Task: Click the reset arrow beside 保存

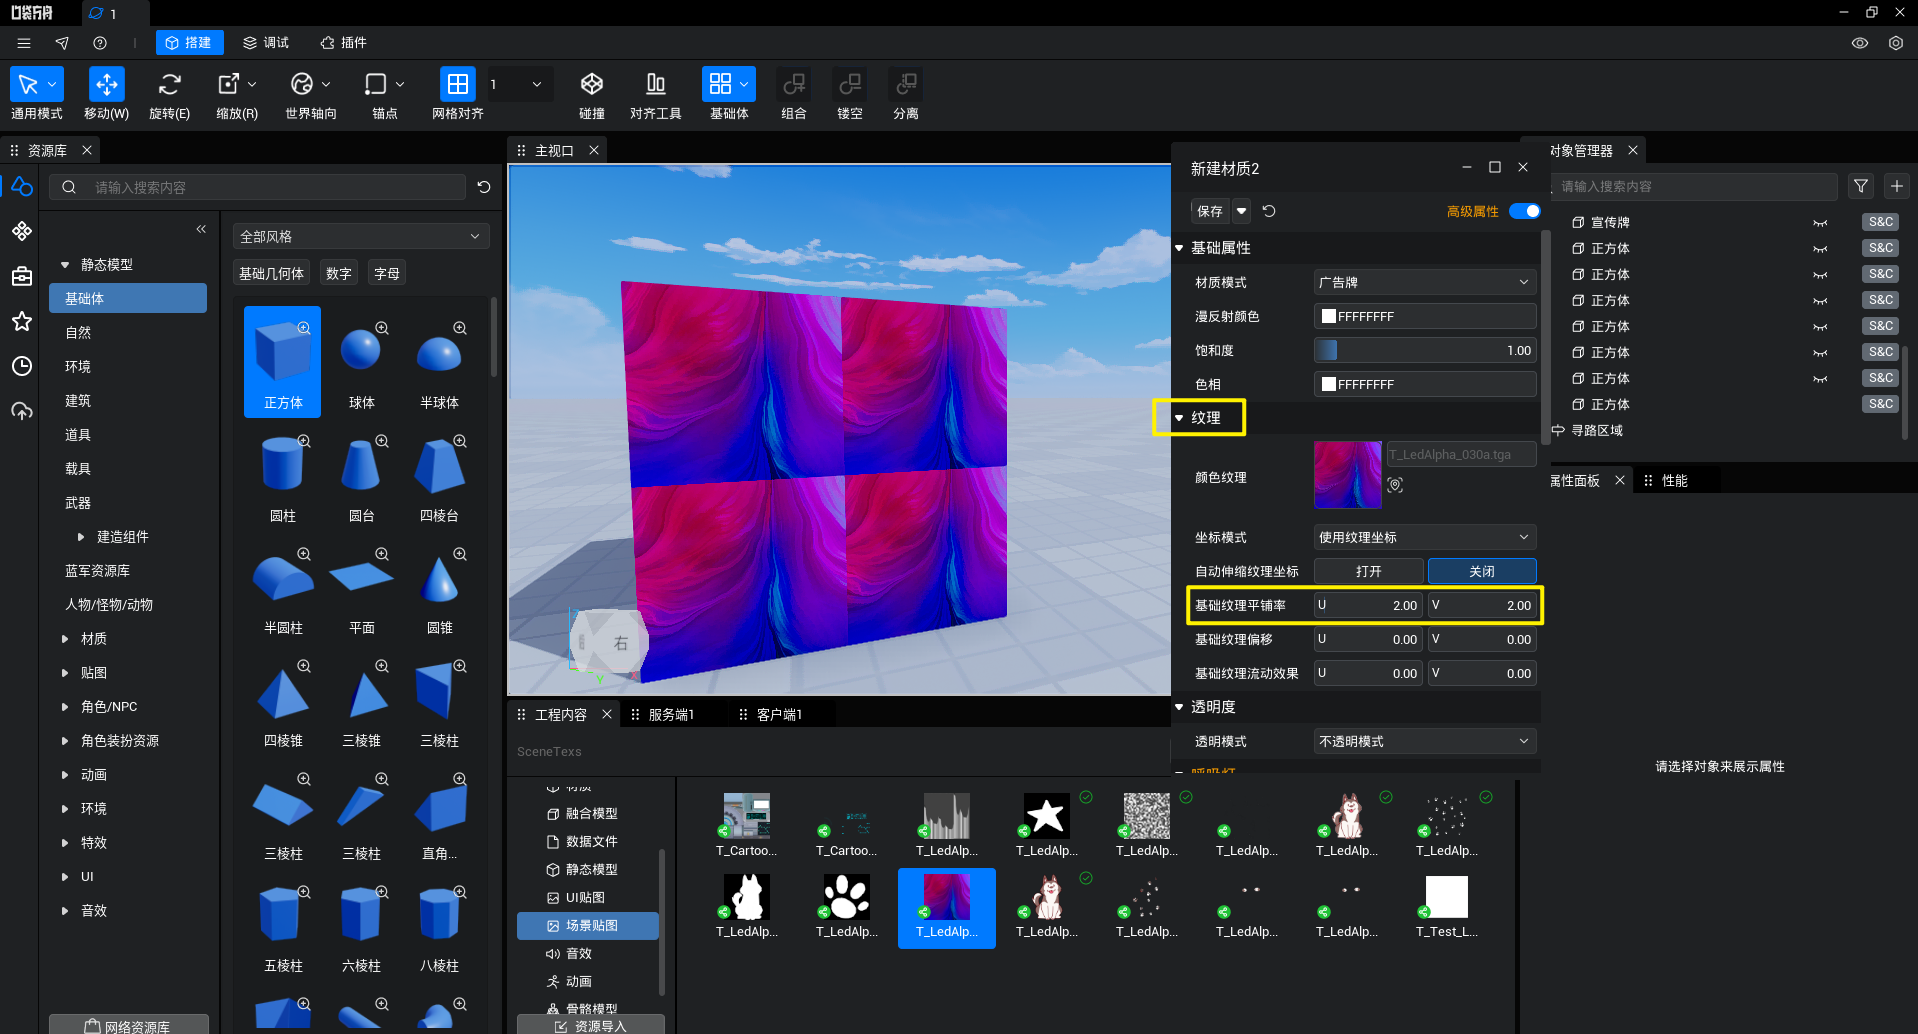Action: (1269, 211)
